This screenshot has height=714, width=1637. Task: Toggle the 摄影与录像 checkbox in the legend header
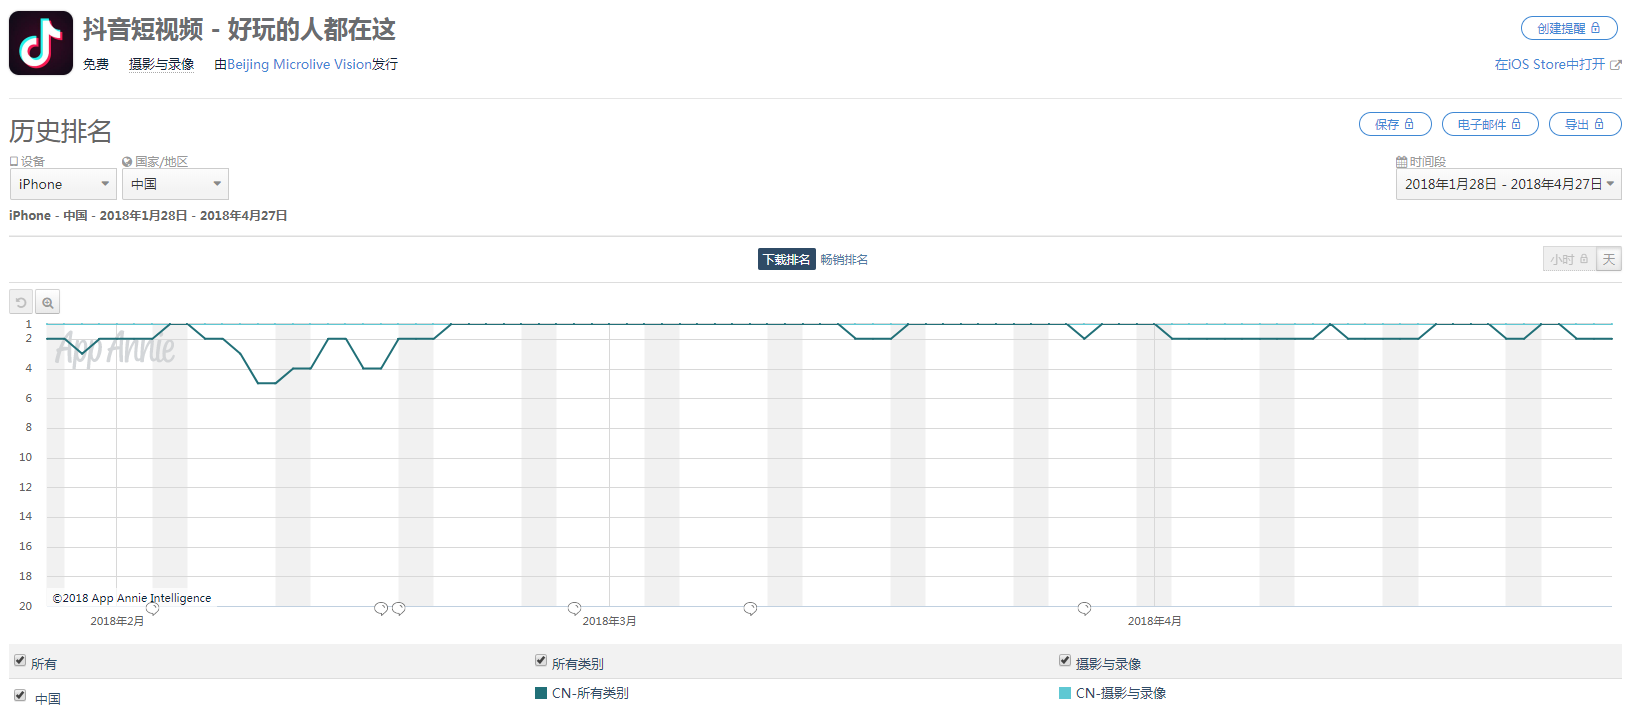pos(1065,661)
